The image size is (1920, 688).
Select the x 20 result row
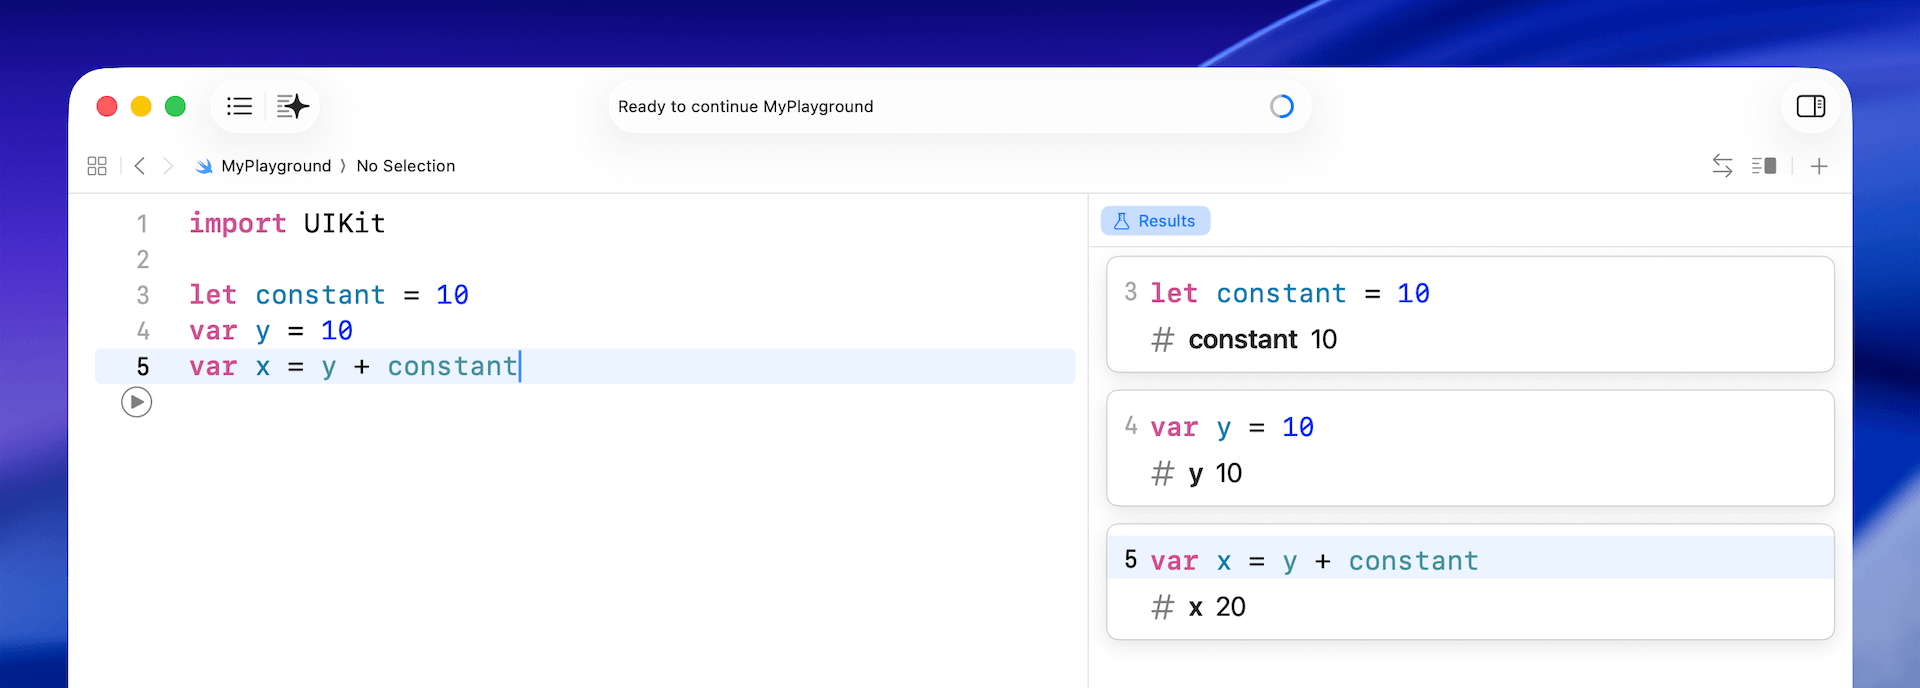[x=1216, y=607]
